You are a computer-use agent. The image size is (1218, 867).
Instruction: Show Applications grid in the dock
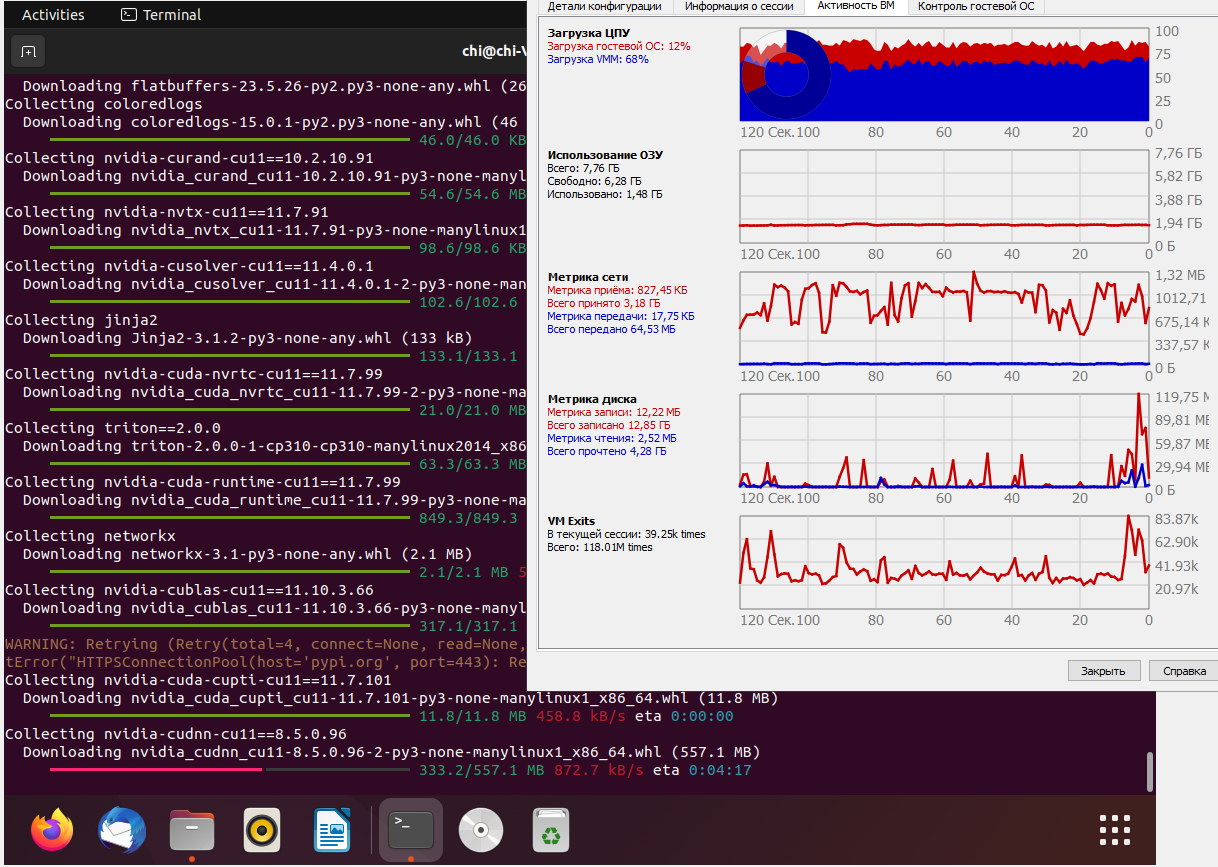coord(1114,830)
